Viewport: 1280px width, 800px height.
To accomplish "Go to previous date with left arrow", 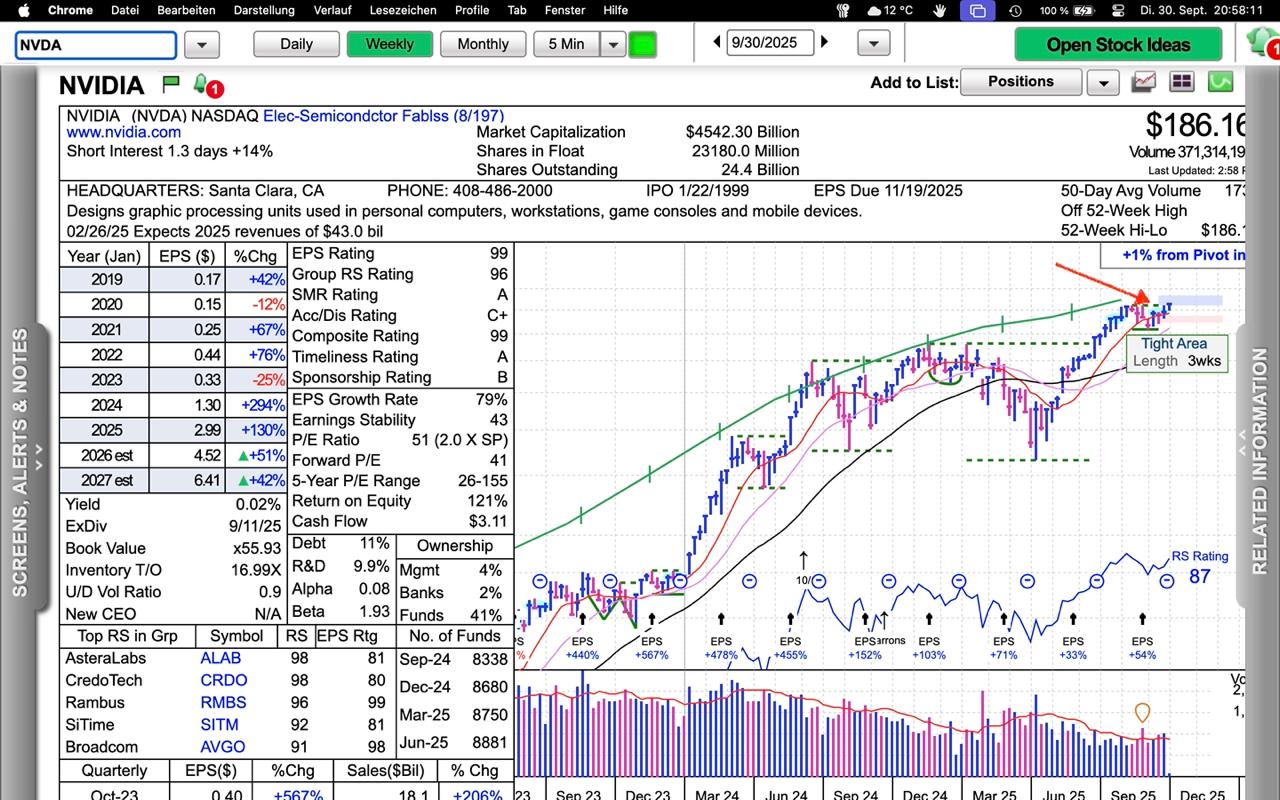I will click(717, 43).
